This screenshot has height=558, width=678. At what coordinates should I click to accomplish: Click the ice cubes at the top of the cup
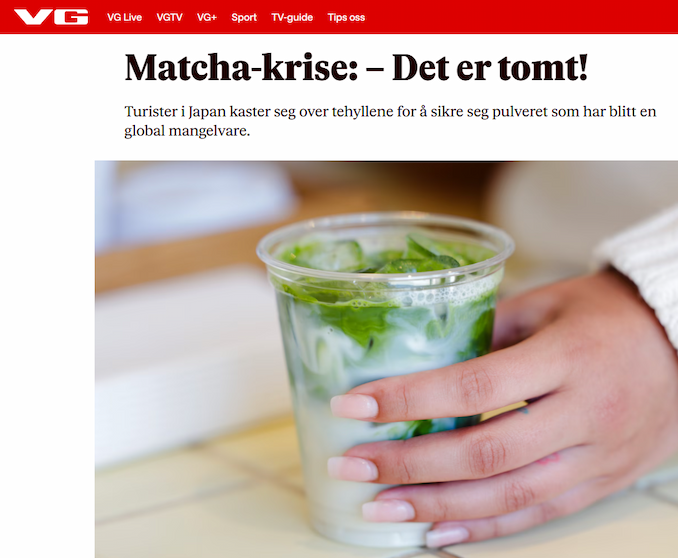pyautogui.click(x=381, y=255)
